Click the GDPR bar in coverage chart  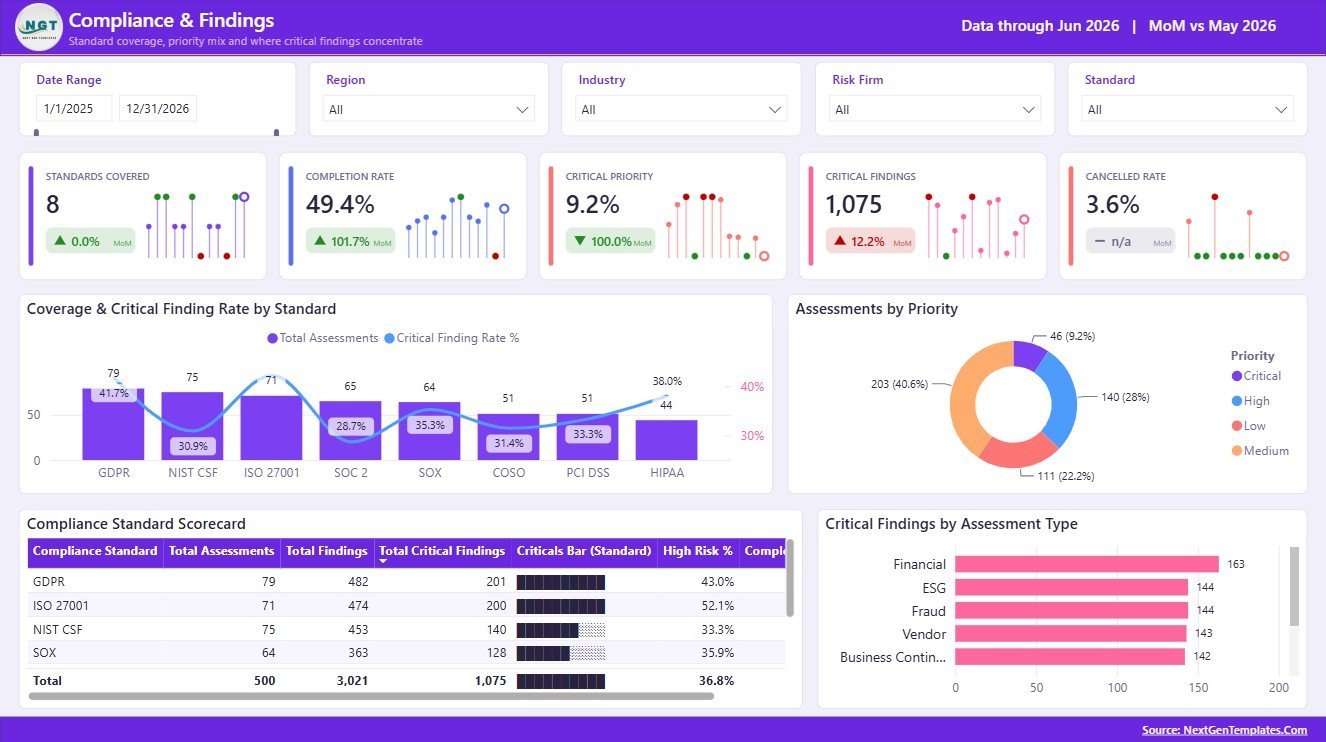tap(113, 424)
